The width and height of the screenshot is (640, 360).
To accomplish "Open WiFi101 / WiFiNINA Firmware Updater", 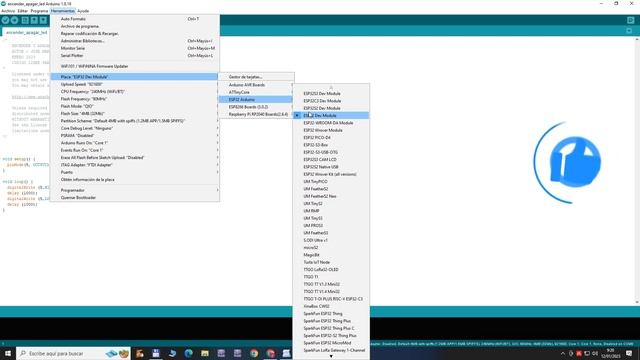I will point(135,66).
